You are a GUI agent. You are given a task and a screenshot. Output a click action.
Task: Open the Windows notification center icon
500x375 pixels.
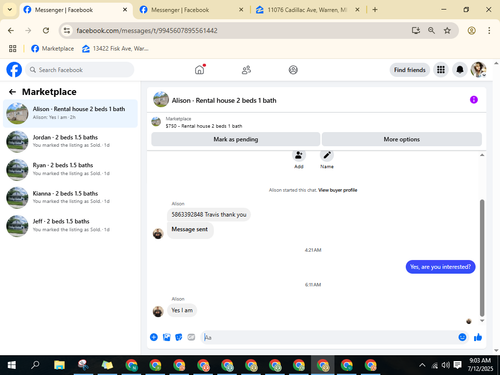point(457,365)
